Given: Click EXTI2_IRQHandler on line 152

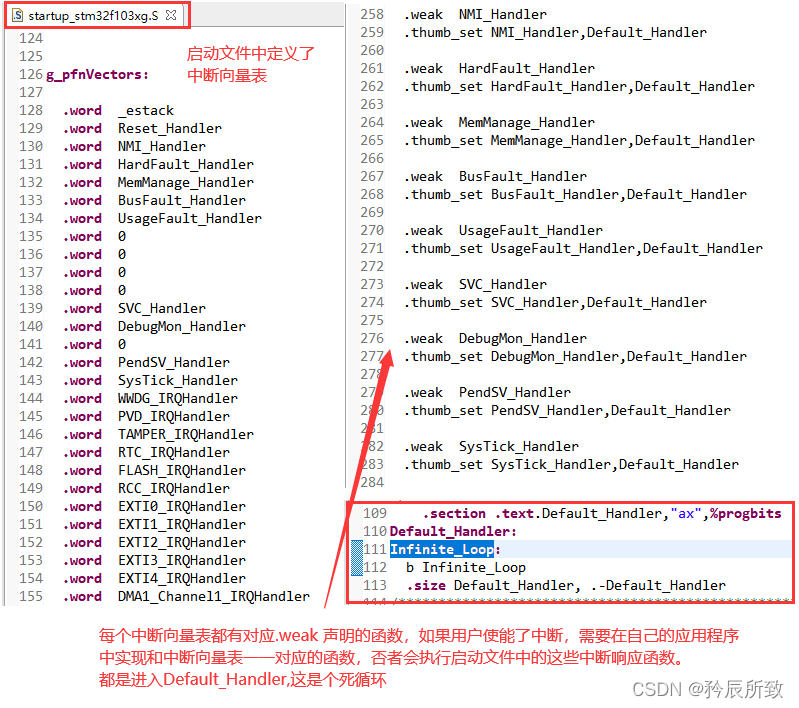Looking at the screenshot, I should pyautogui.click(x=182, y=542).
